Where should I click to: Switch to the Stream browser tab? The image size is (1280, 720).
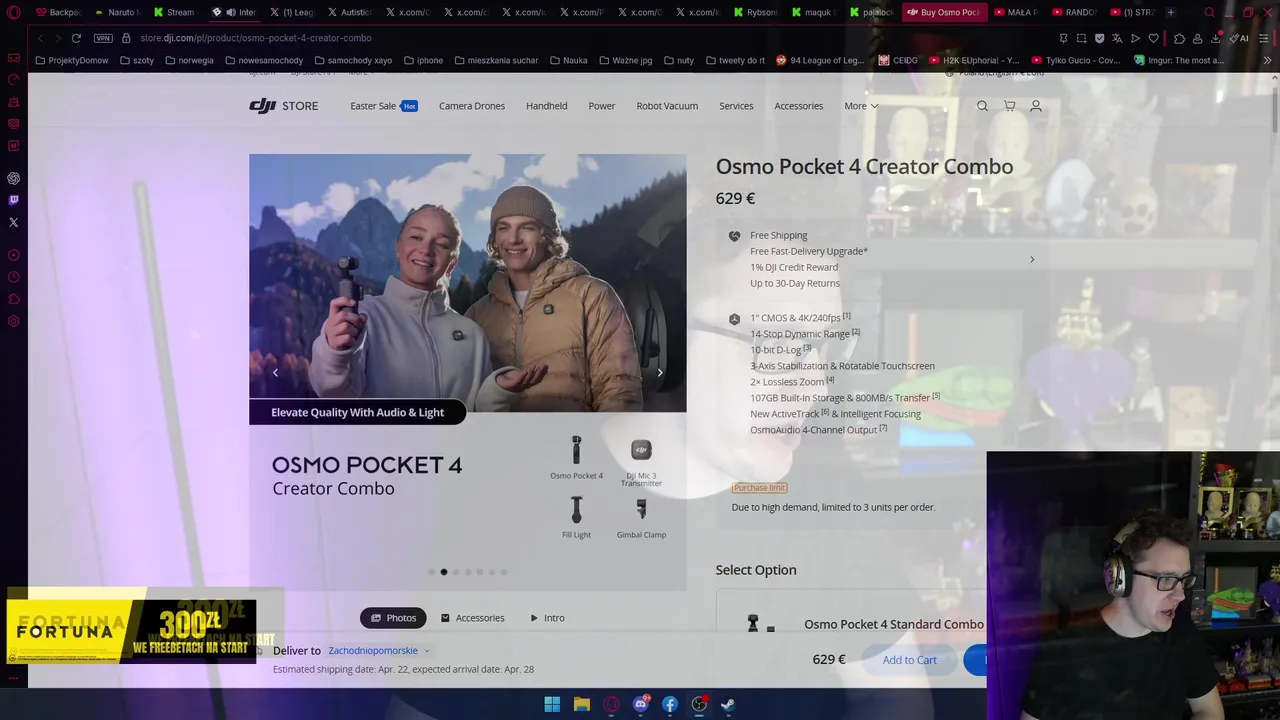(174, 12)
